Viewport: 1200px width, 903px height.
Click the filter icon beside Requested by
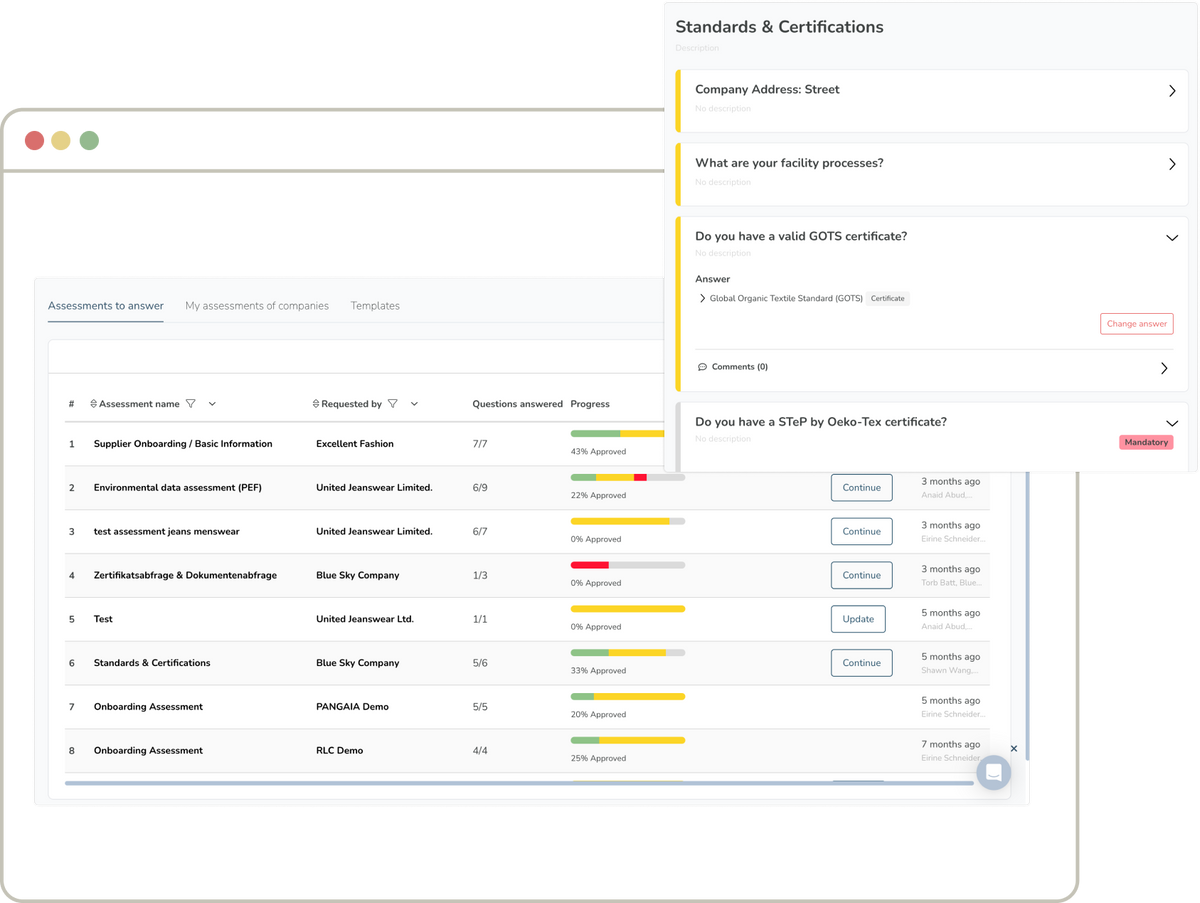tap(393, 404)
